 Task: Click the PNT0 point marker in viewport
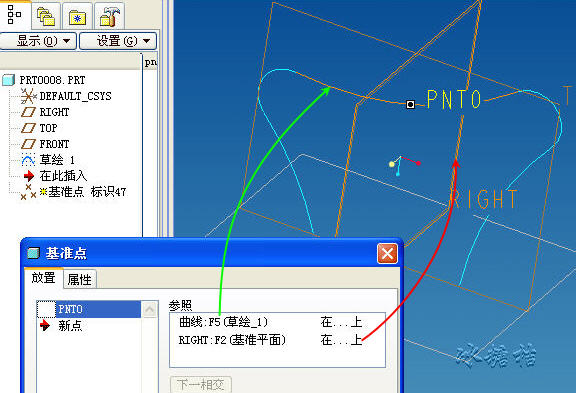(x=410, y=104)
